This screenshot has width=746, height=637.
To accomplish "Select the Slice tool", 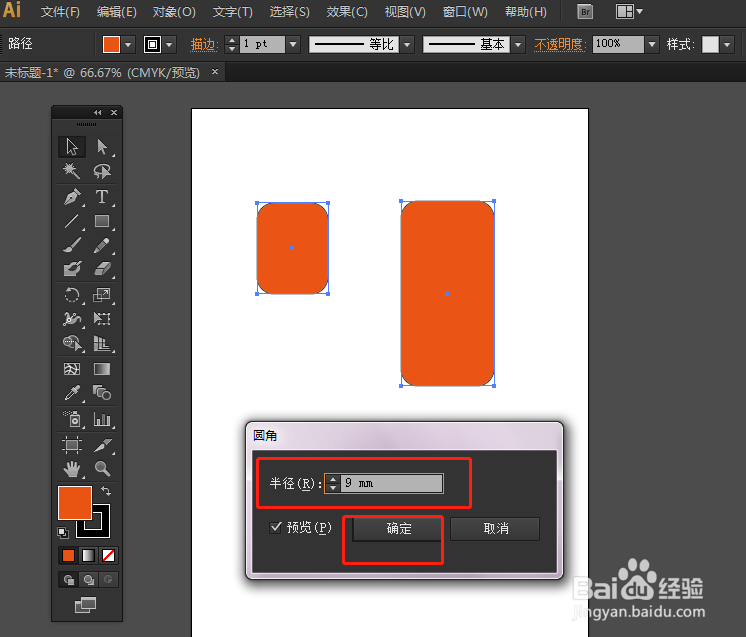I will coord(102,445).
